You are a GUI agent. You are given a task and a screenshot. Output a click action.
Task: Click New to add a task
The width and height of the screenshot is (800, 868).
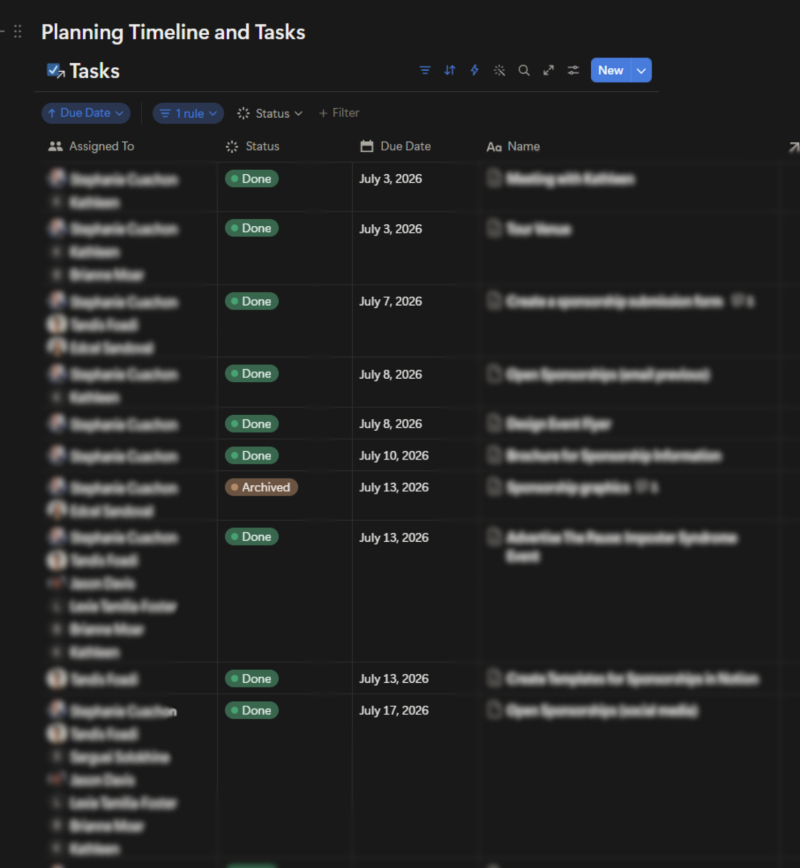click(611, 70)
